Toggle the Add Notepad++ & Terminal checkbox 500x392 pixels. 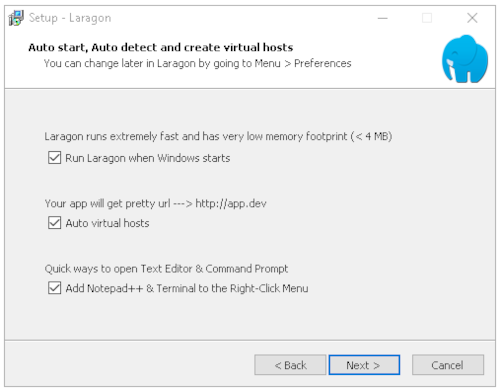tap(54, 288)
